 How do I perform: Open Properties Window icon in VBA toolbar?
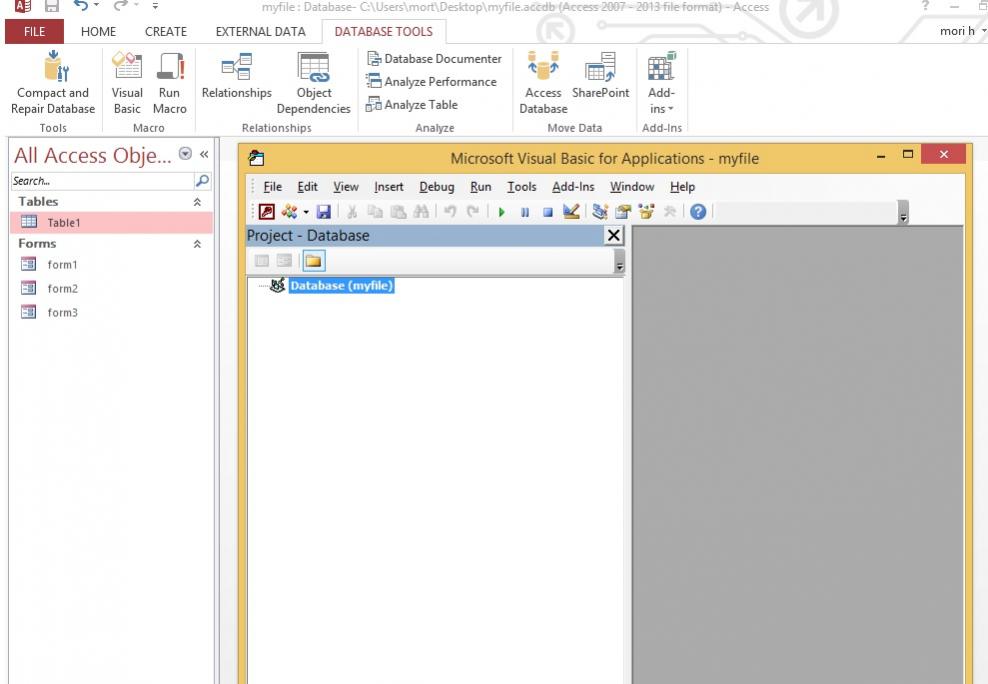pyautogui.click(x=623, y=212)
